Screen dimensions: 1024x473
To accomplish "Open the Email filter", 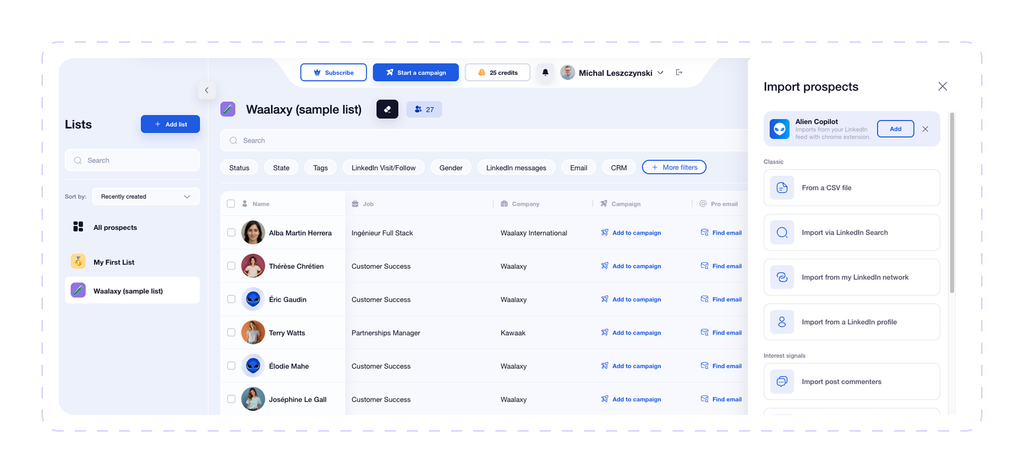I will pyautogui.click(x=579, y=168).
